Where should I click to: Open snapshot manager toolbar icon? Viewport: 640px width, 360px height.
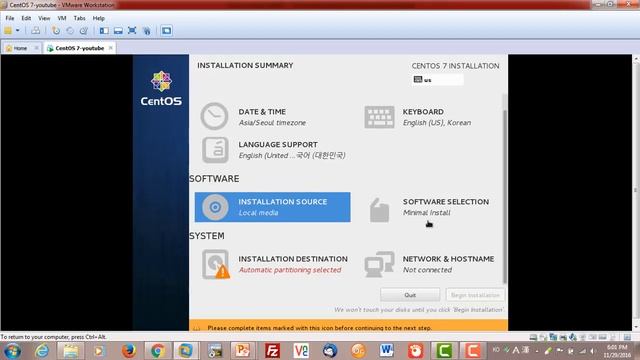(x=84, y=31)
